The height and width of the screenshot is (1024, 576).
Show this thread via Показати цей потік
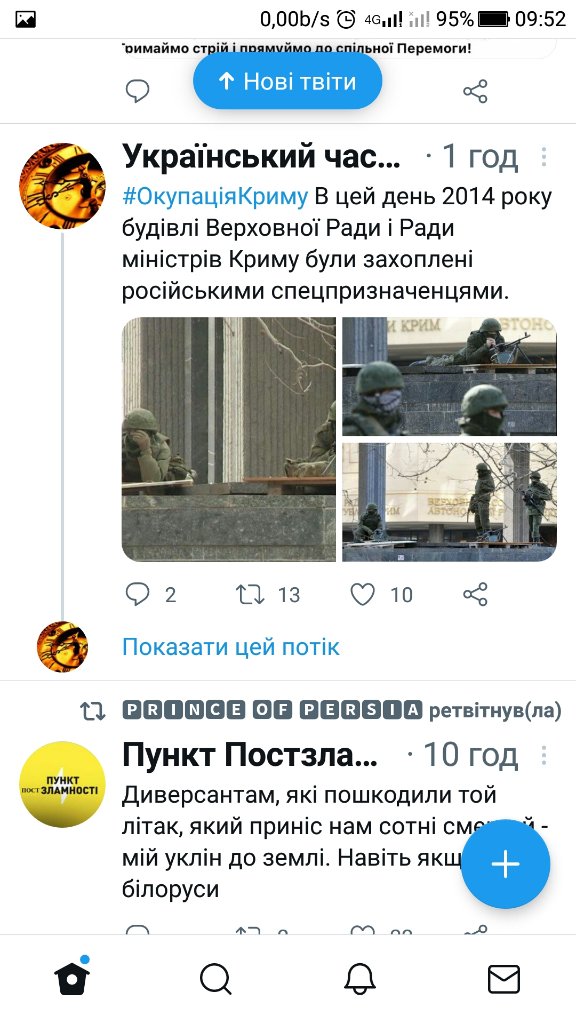pos(231,647)
